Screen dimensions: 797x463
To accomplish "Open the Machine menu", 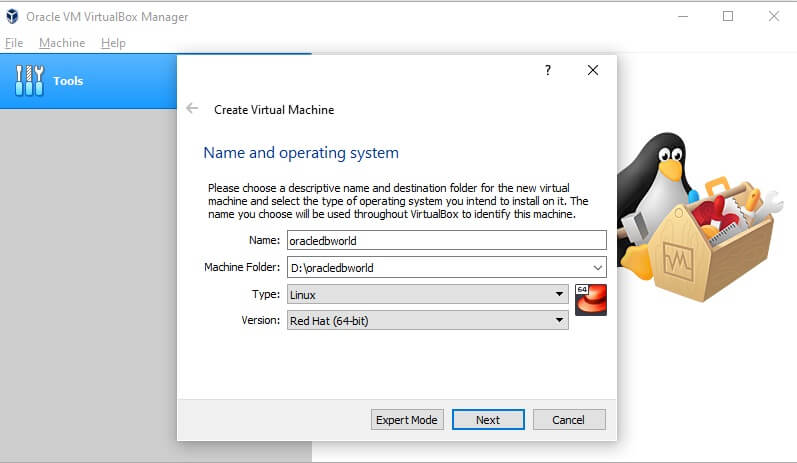I will (62, 43).
